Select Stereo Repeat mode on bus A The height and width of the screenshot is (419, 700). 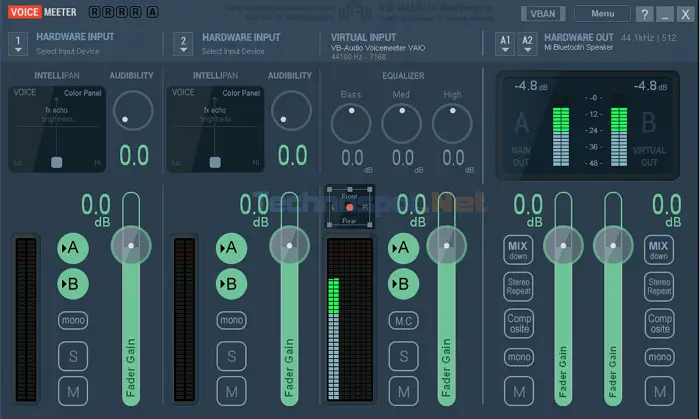tap(518, 286)
